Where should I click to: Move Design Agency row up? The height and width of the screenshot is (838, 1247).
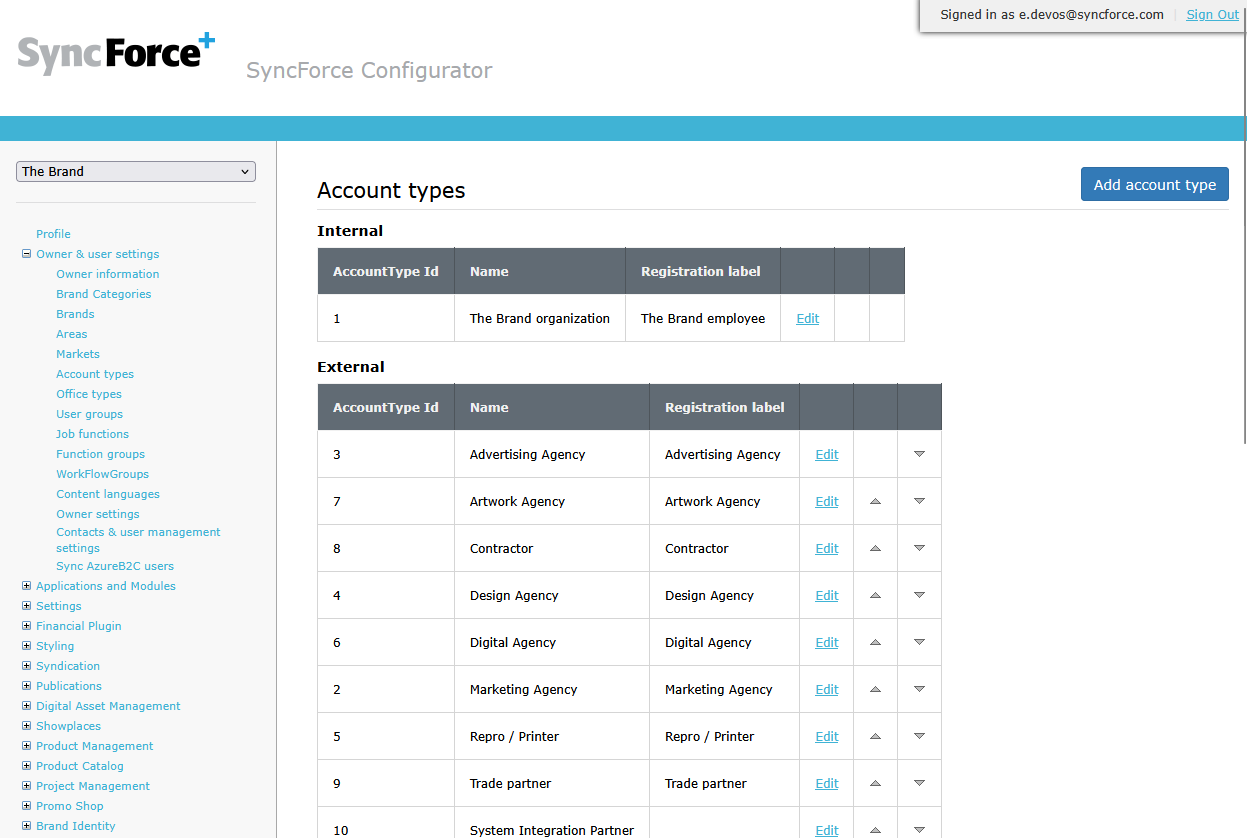(875, 595)
